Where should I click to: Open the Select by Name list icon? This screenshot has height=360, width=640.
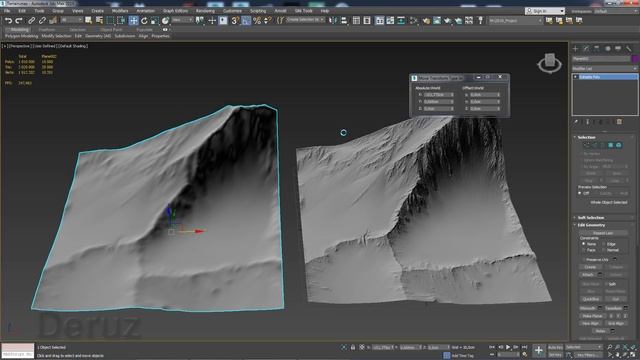coord(99,20)
